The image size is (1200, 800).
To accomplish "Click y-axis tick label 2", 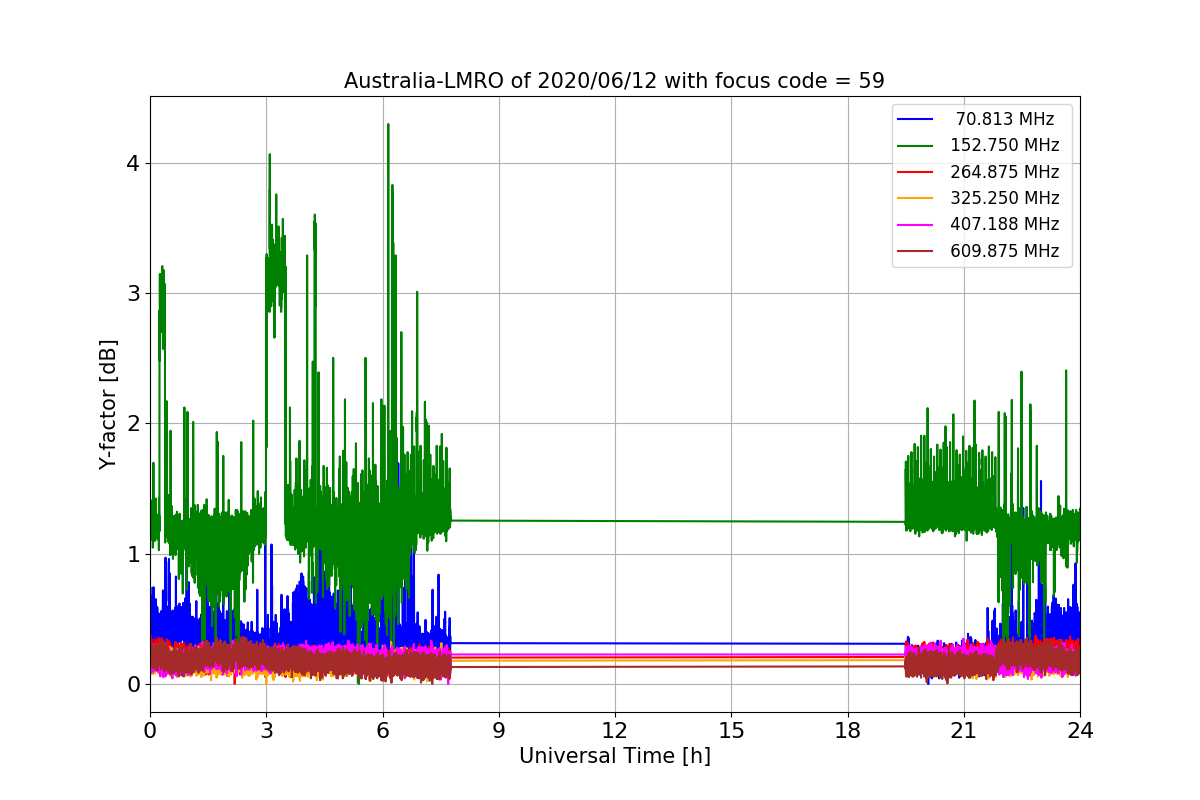I will (133, 424).
